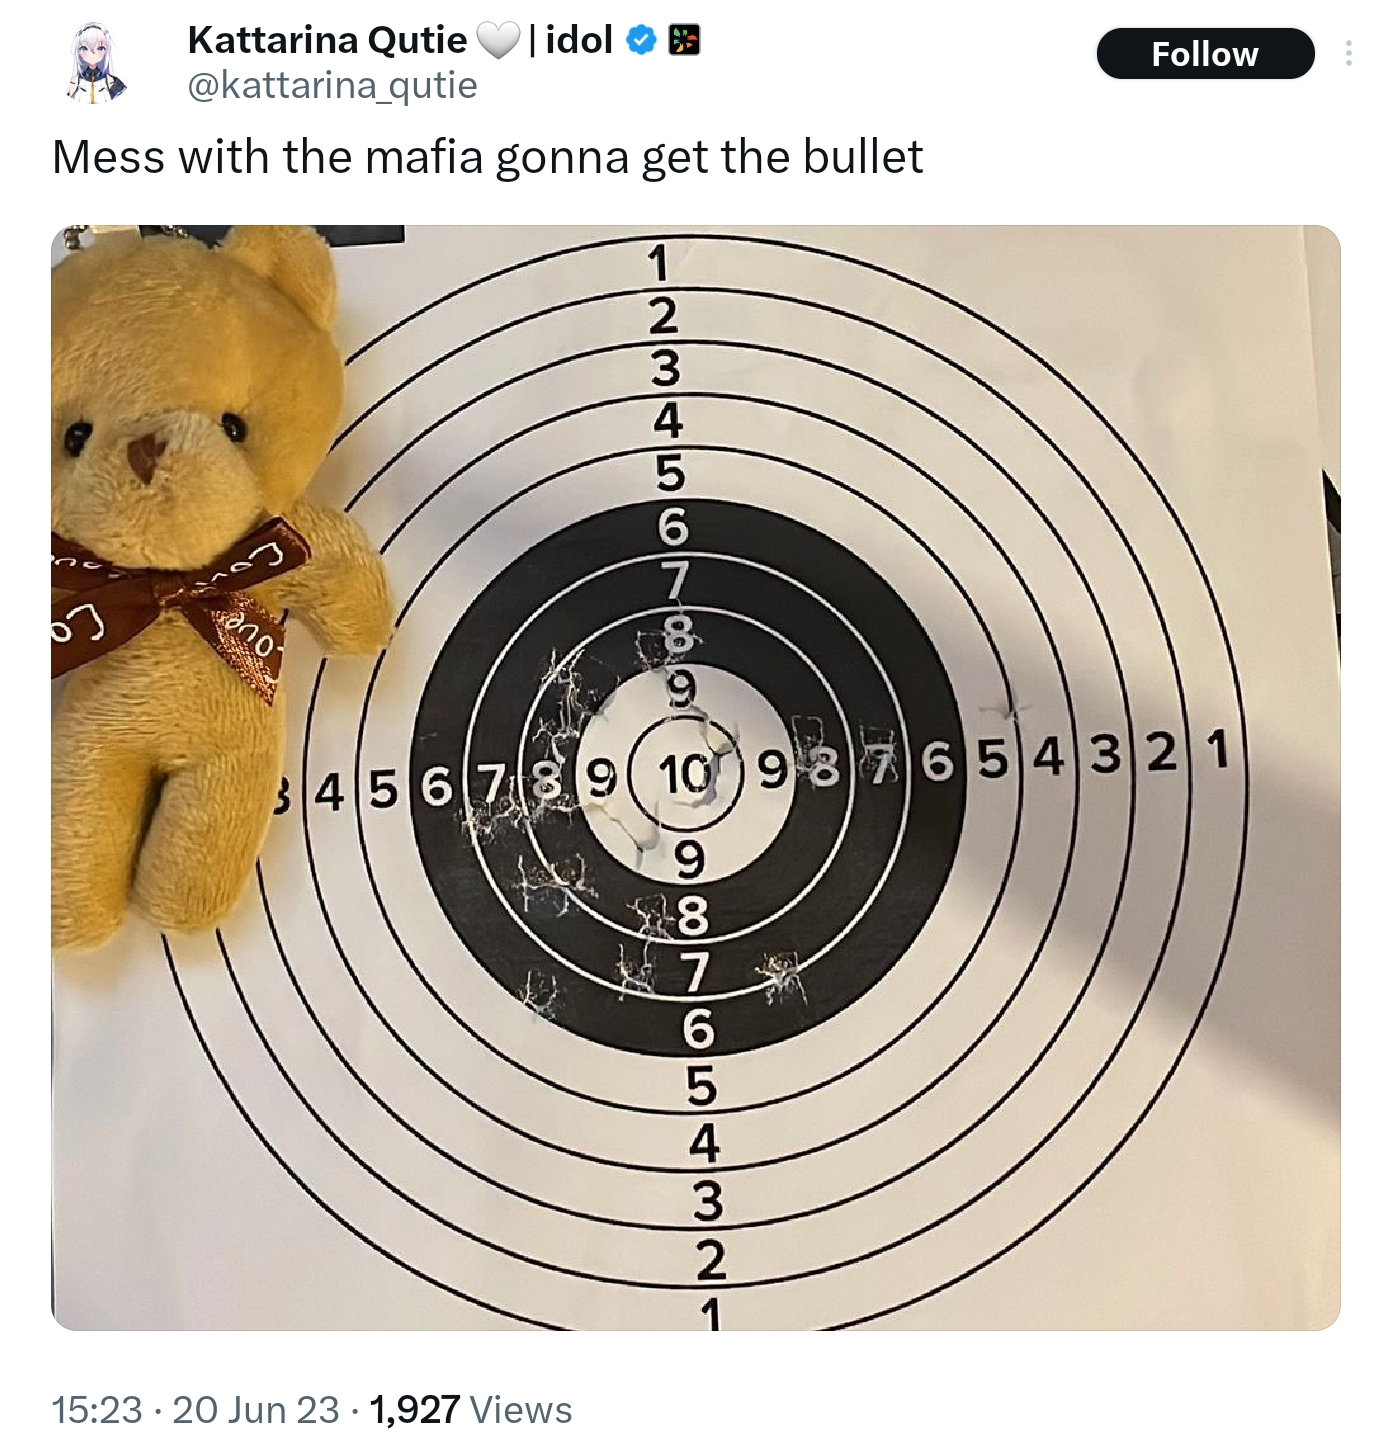Click the blue verified checkmark badge
1391x1445 pixels.
point(641,41)
